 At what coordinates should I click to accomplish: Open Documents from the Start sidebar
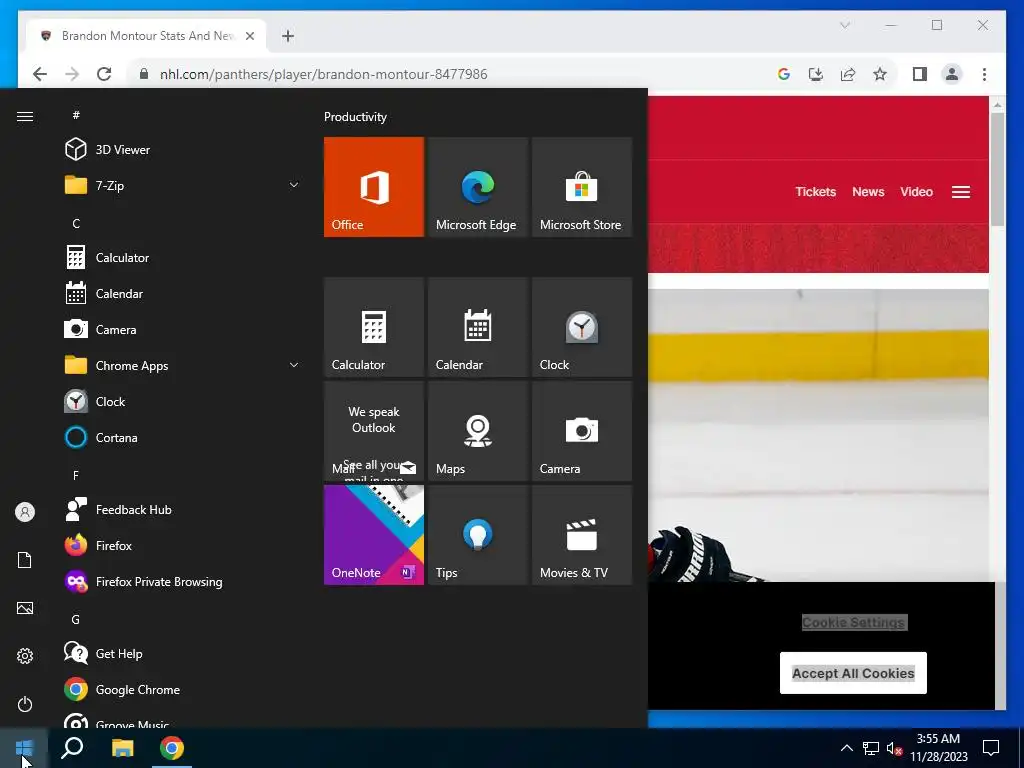[x=25, y=560]
